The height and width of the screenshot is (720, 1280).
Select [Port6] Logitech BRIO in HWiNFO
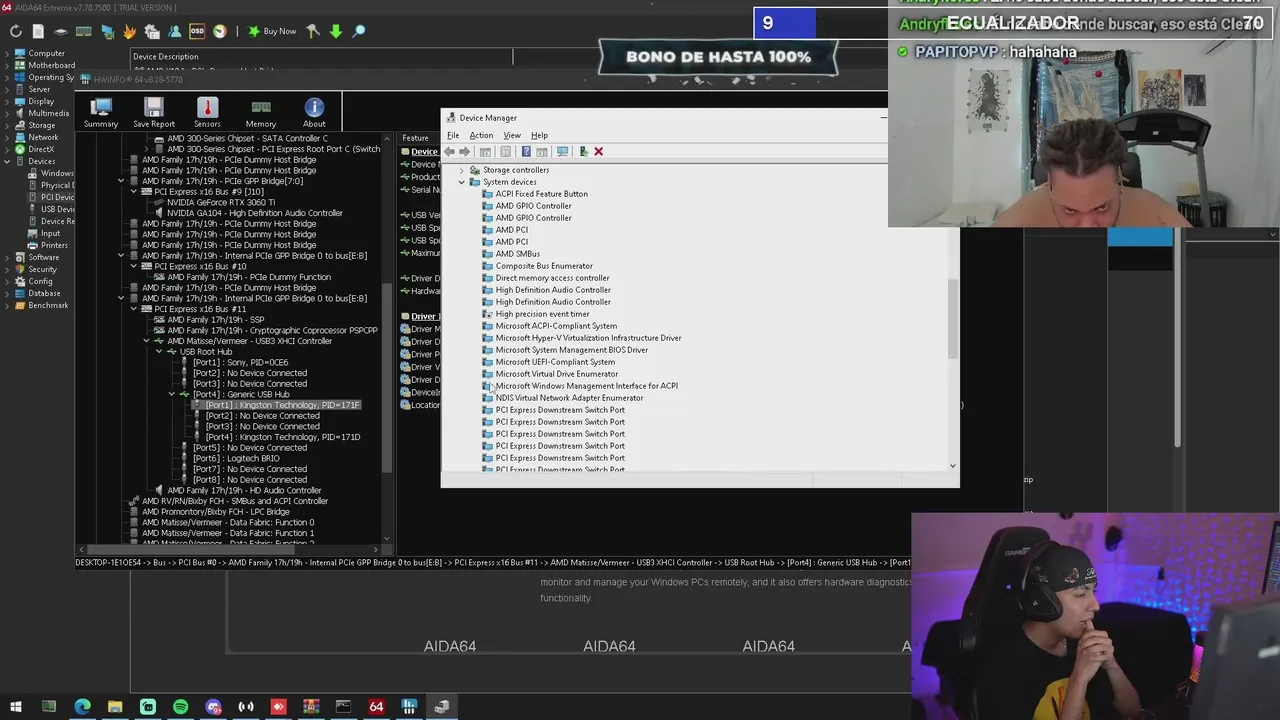236,458
